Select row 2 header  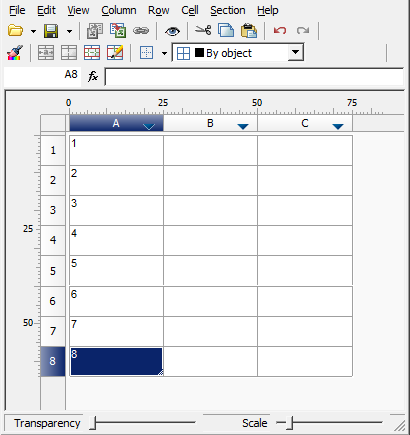coord(53,180)
